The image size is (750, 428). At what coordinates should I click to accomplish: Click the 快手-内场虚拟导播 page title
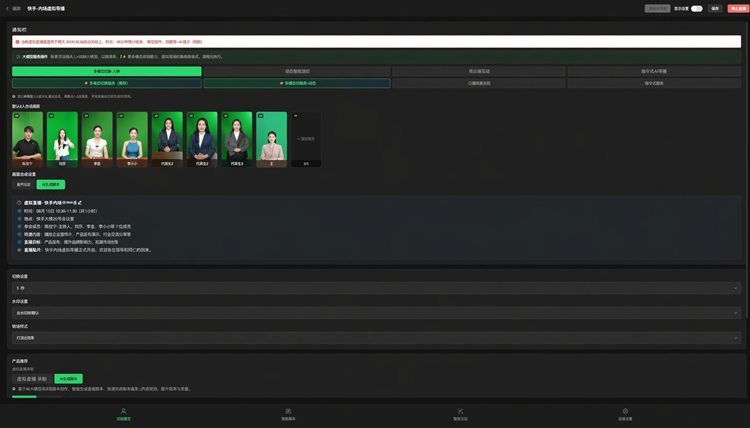(46, 9)
